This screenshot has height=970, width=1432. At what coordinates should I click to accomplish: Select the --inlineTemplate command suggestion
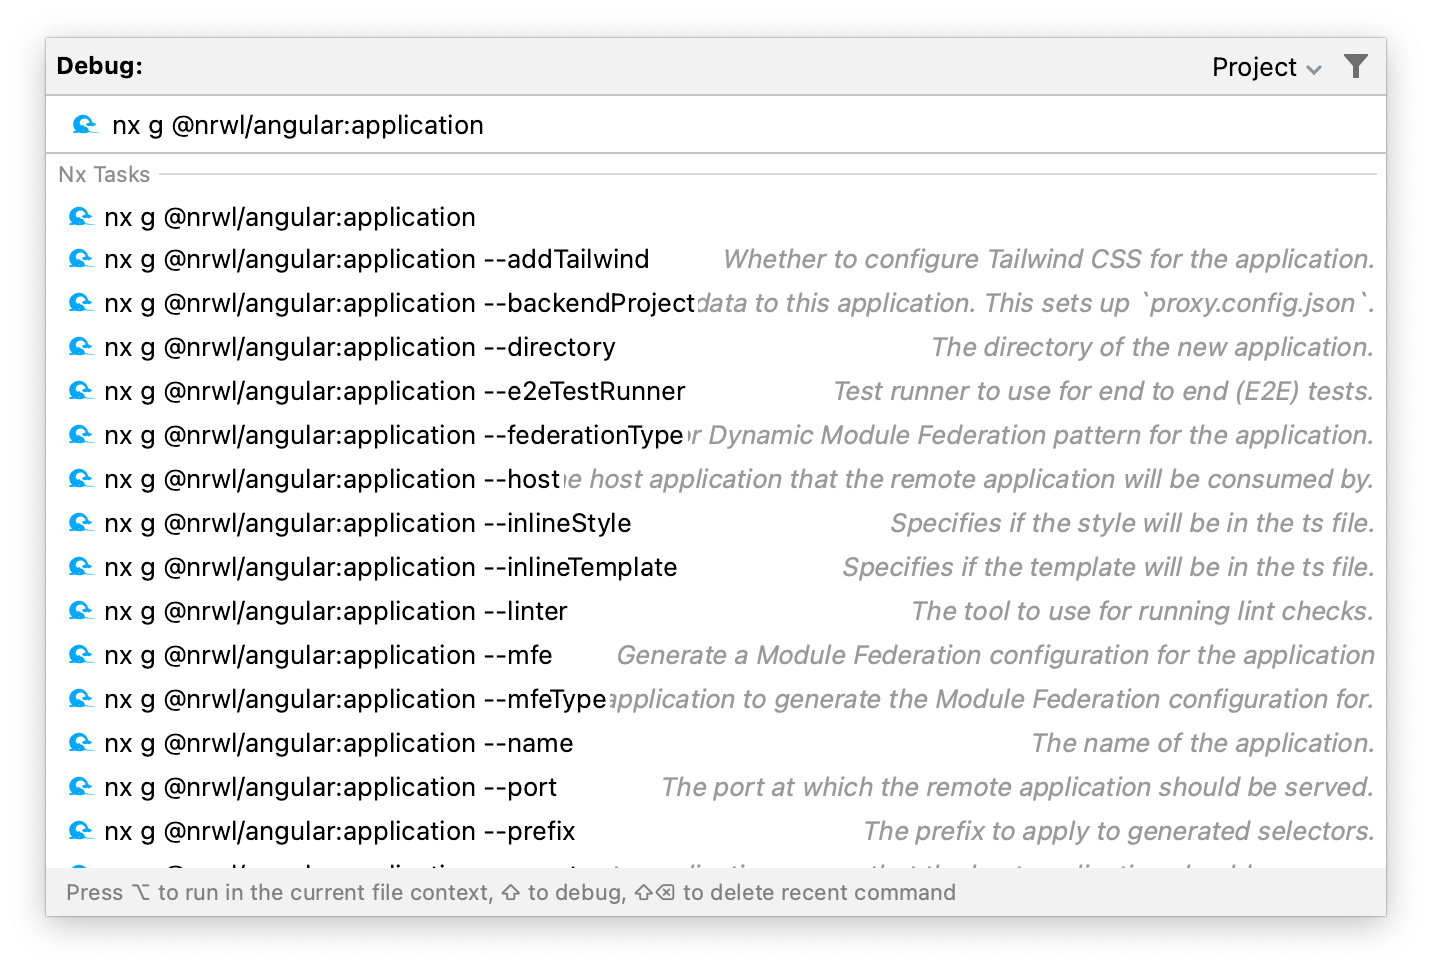[716, 567]
